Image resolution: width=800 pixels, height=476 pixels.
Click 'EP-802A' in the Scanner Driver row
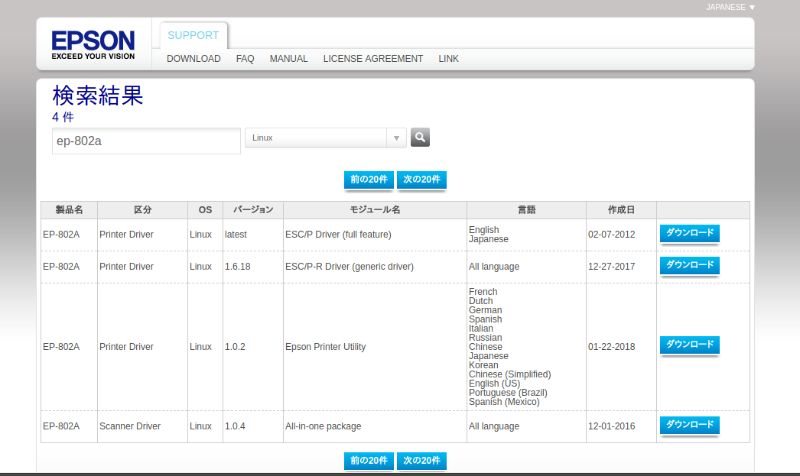[61, 427]
